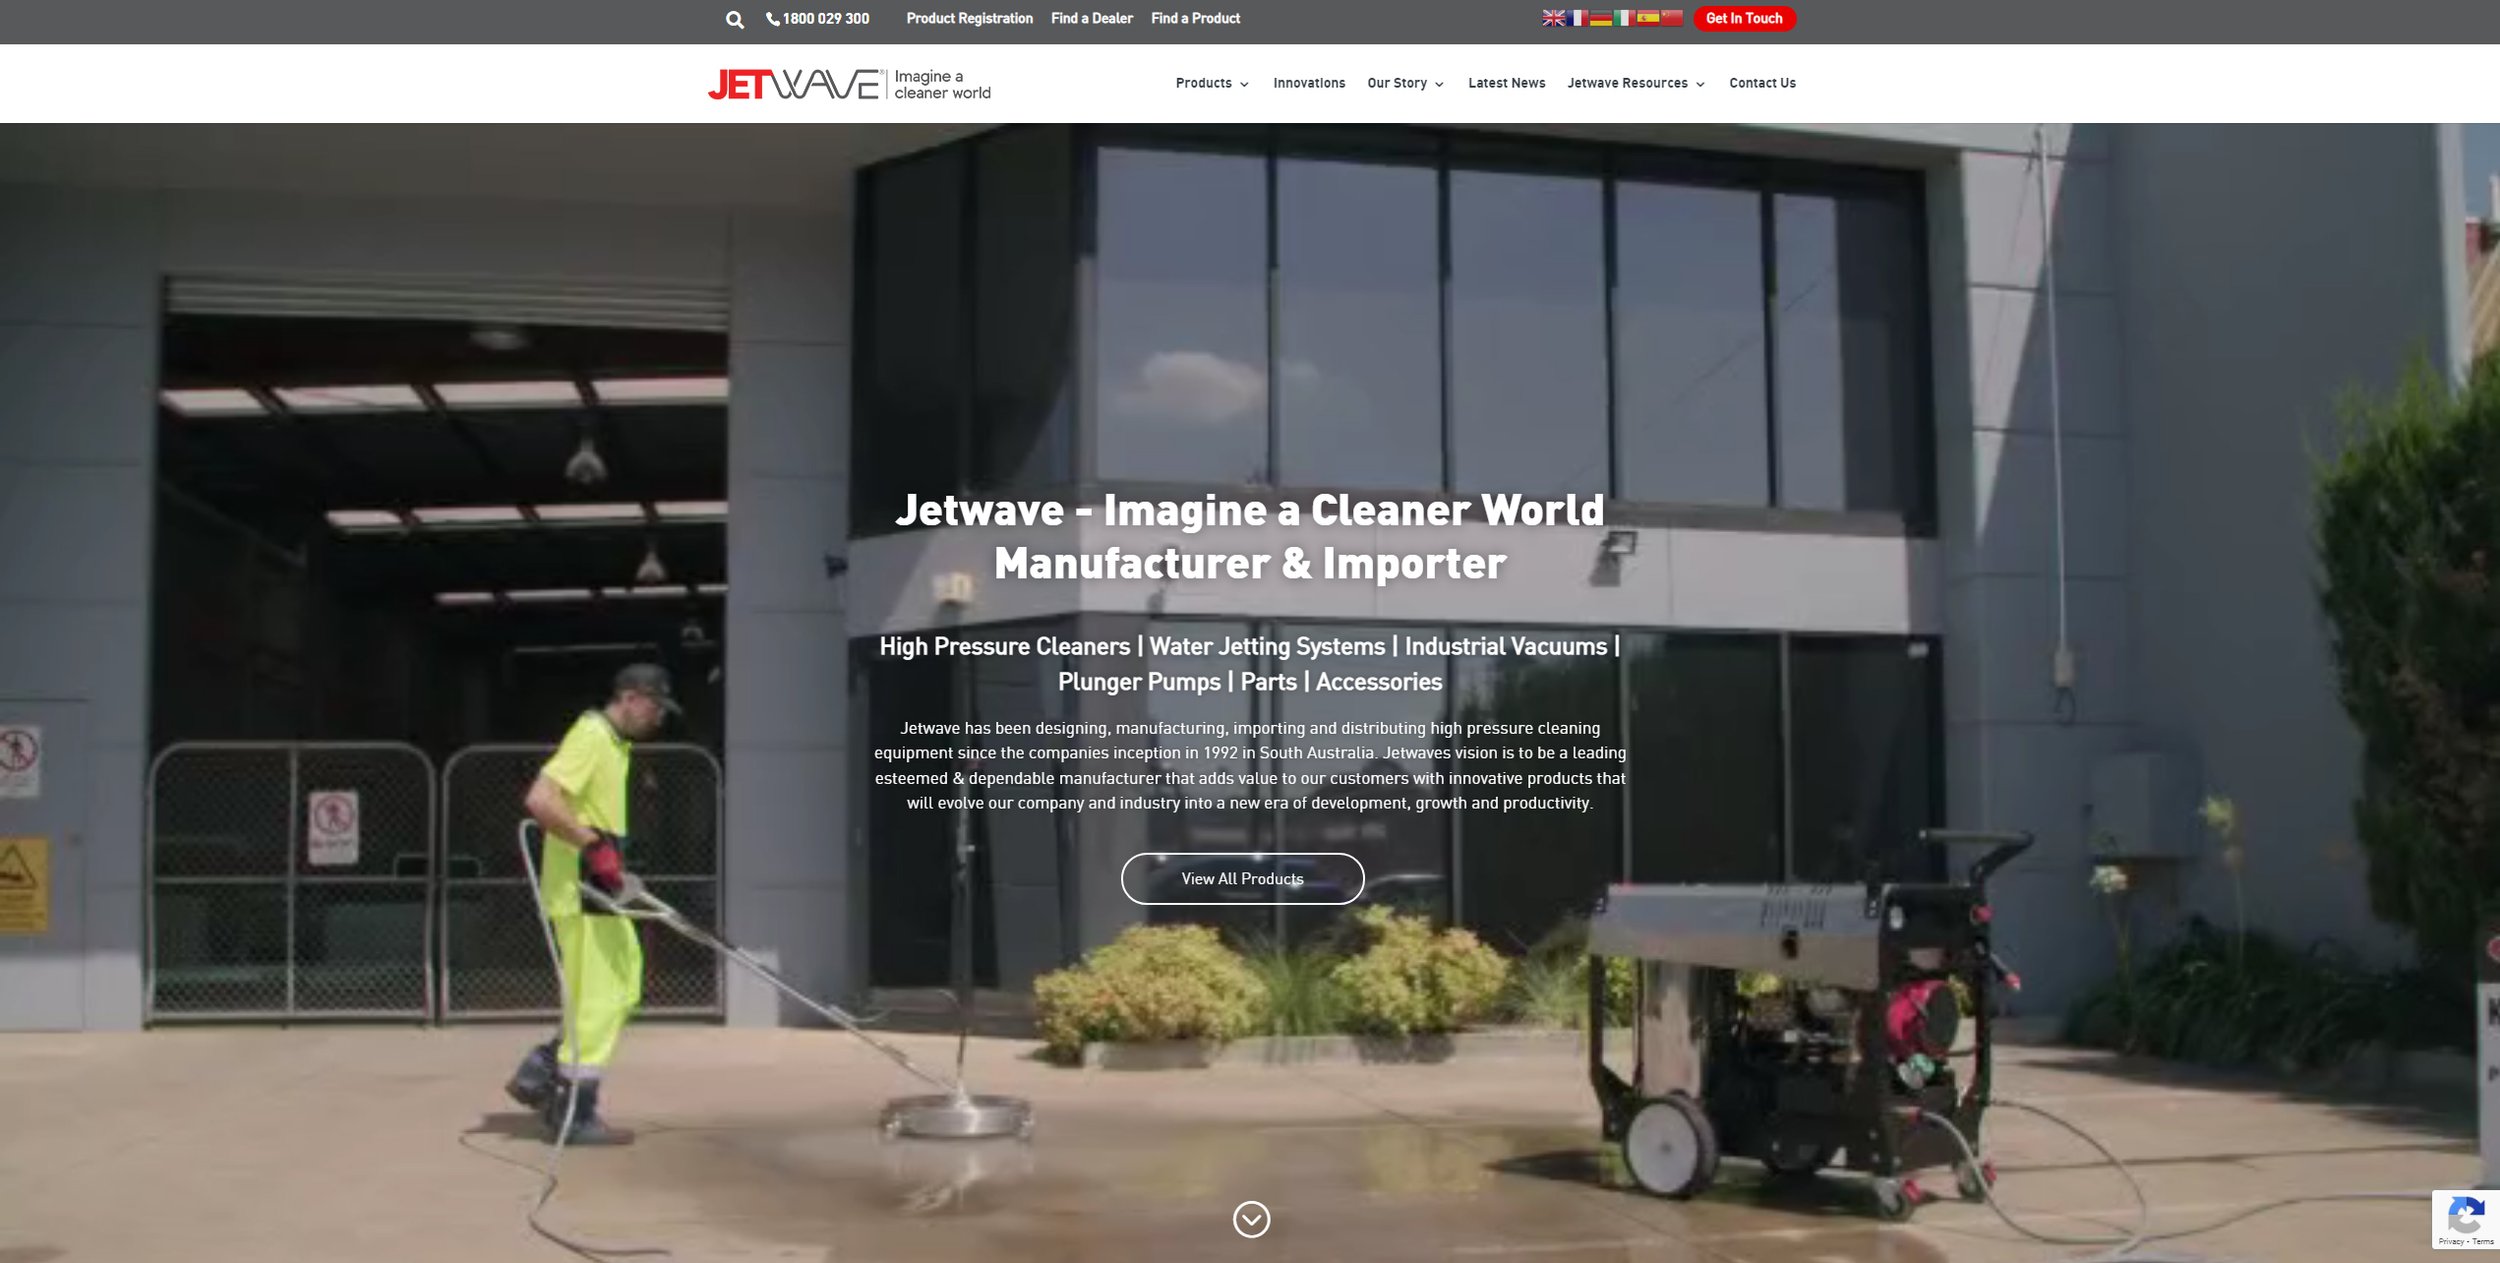Open the Innovations menu item
Screen dimensions: 2500x1263
[1309, 84]
